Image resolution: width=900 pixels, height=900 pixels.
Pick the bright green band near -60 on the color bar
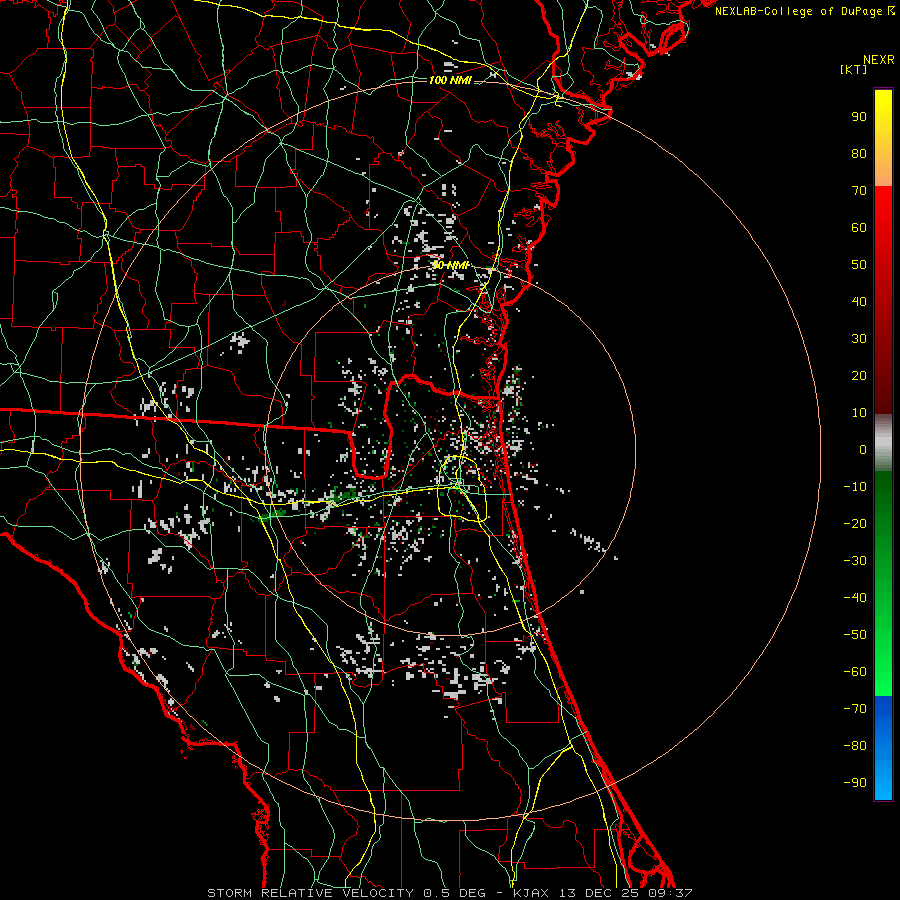click(883, 677)
